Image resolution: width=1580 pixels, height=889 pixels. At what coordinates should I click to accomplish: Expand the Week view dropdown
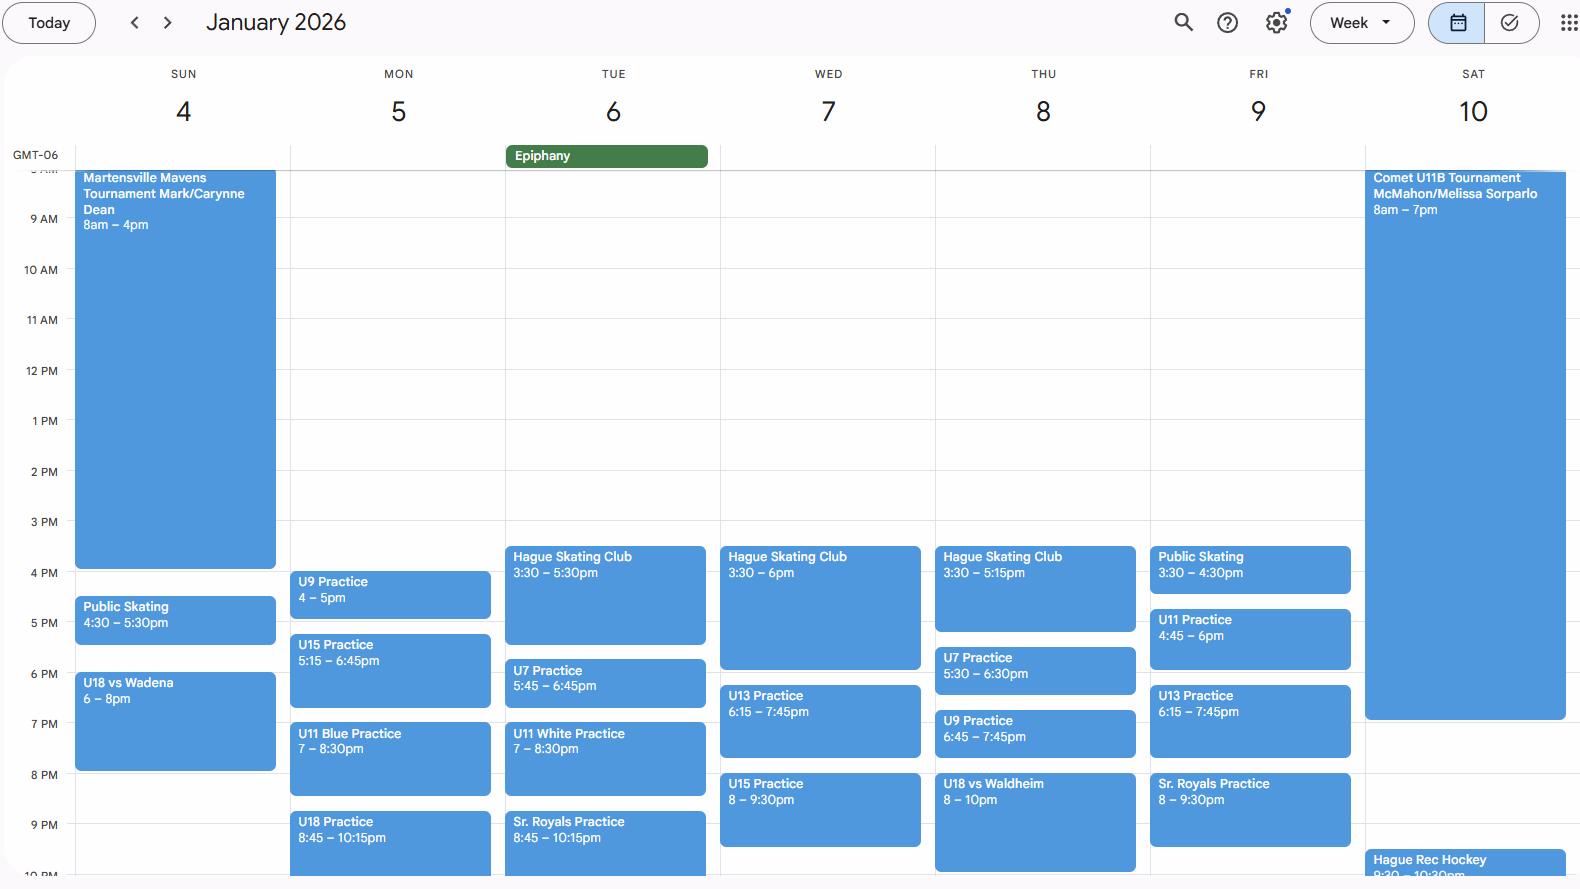1361,23
